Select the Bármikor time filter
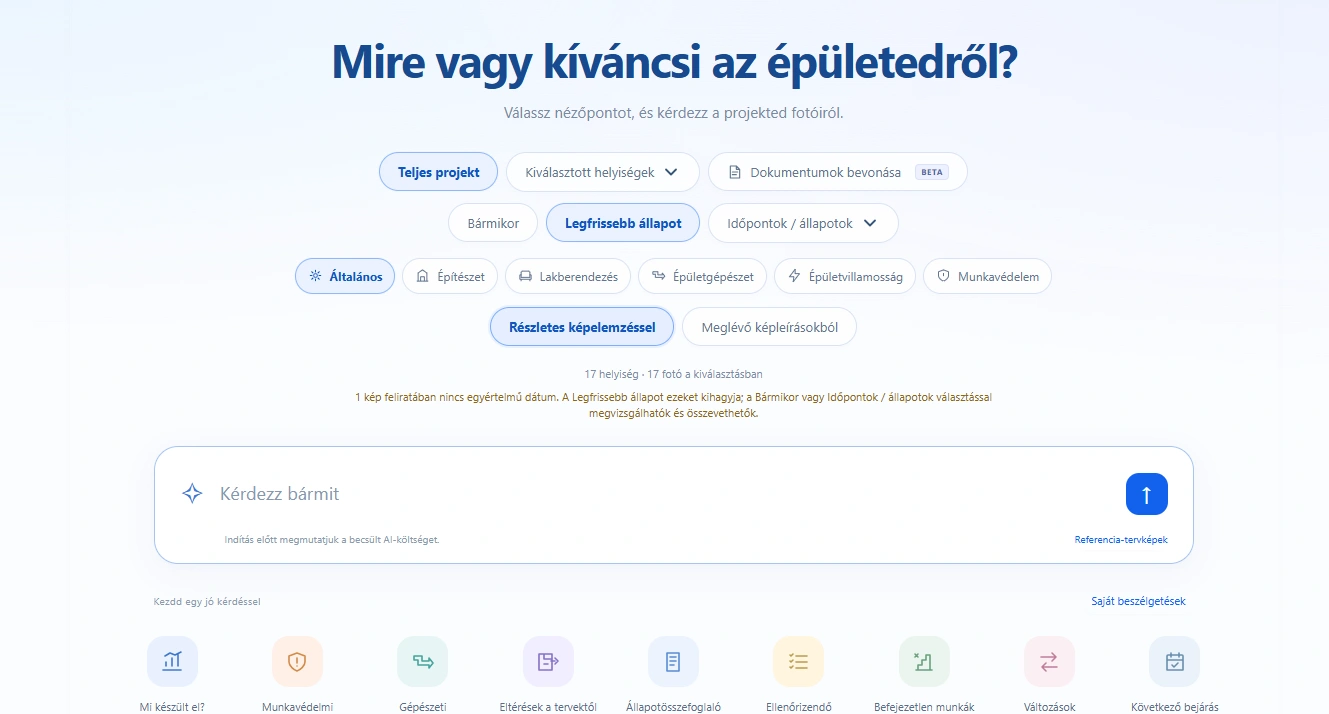This screenshot has width=1329, height=714. [x=493, y=223]
